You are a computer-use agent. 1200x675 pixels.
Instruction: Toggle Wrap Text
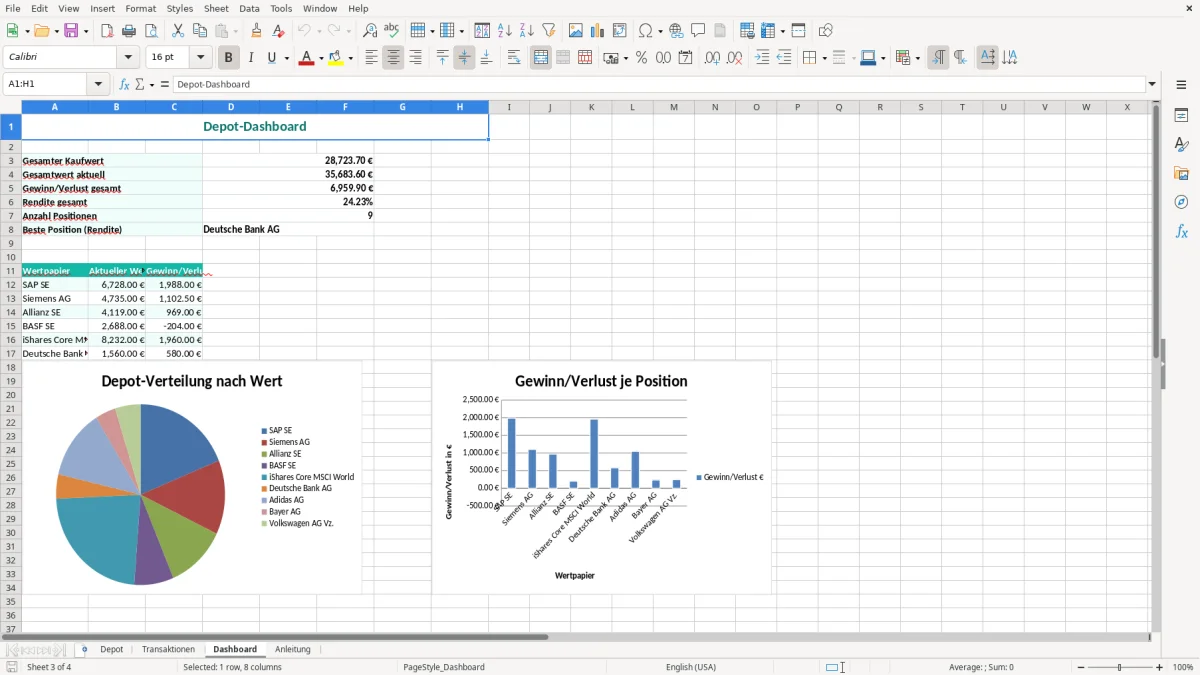513,58
